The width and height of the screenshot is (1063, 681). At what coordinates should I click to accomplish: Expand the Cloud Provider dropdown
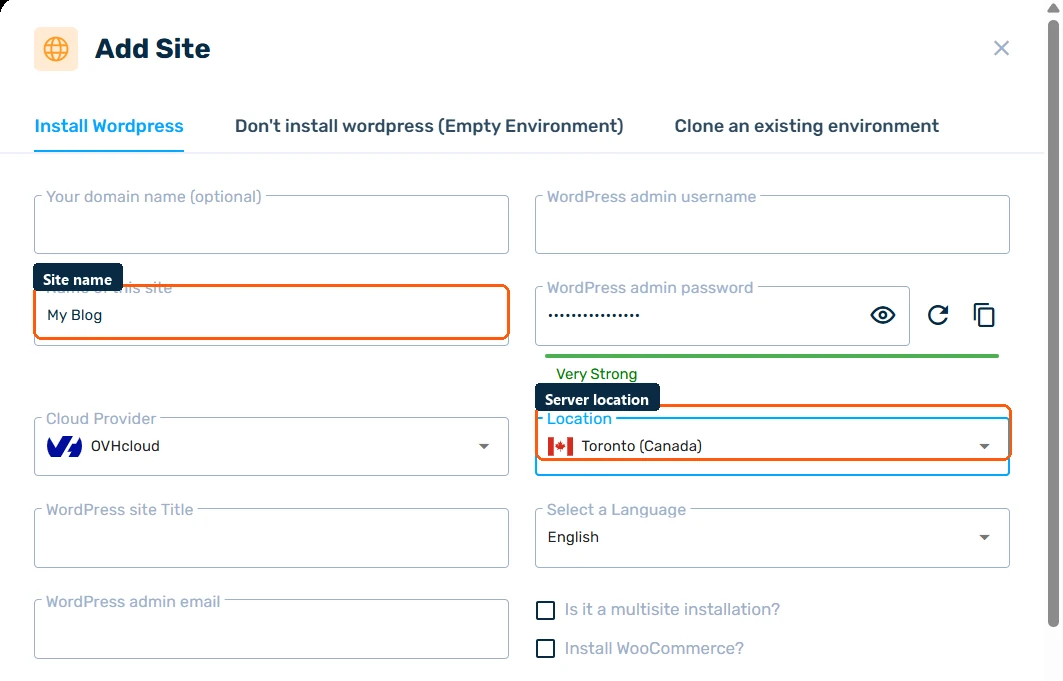(x=271, y=447)
